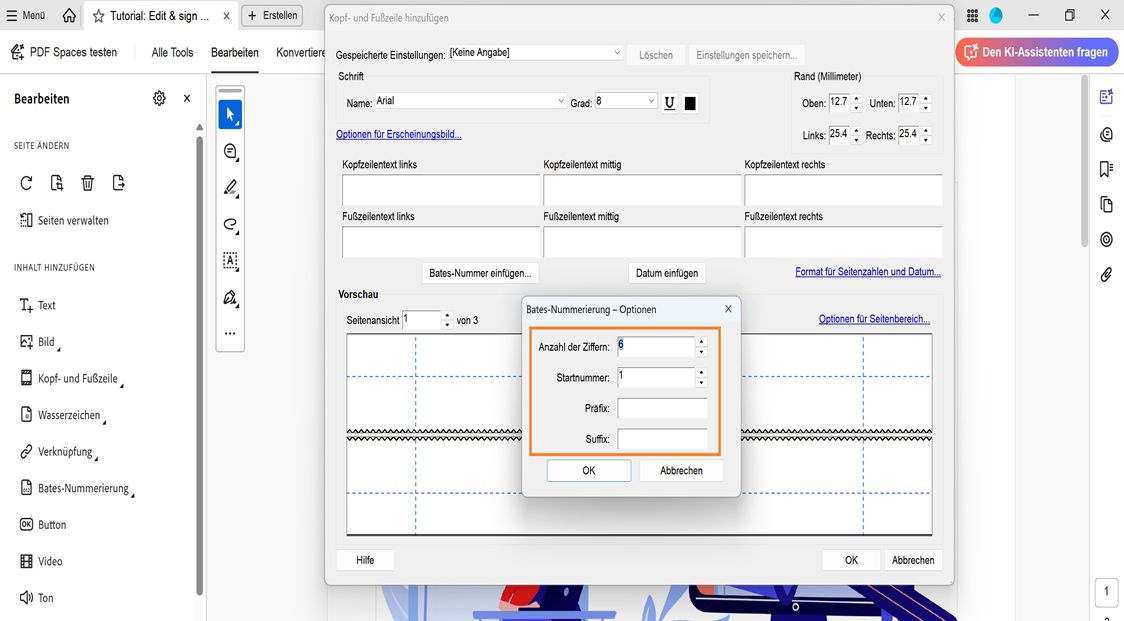
Task: Open Kopf- und Fußzeile option
Action: (71, 379)
